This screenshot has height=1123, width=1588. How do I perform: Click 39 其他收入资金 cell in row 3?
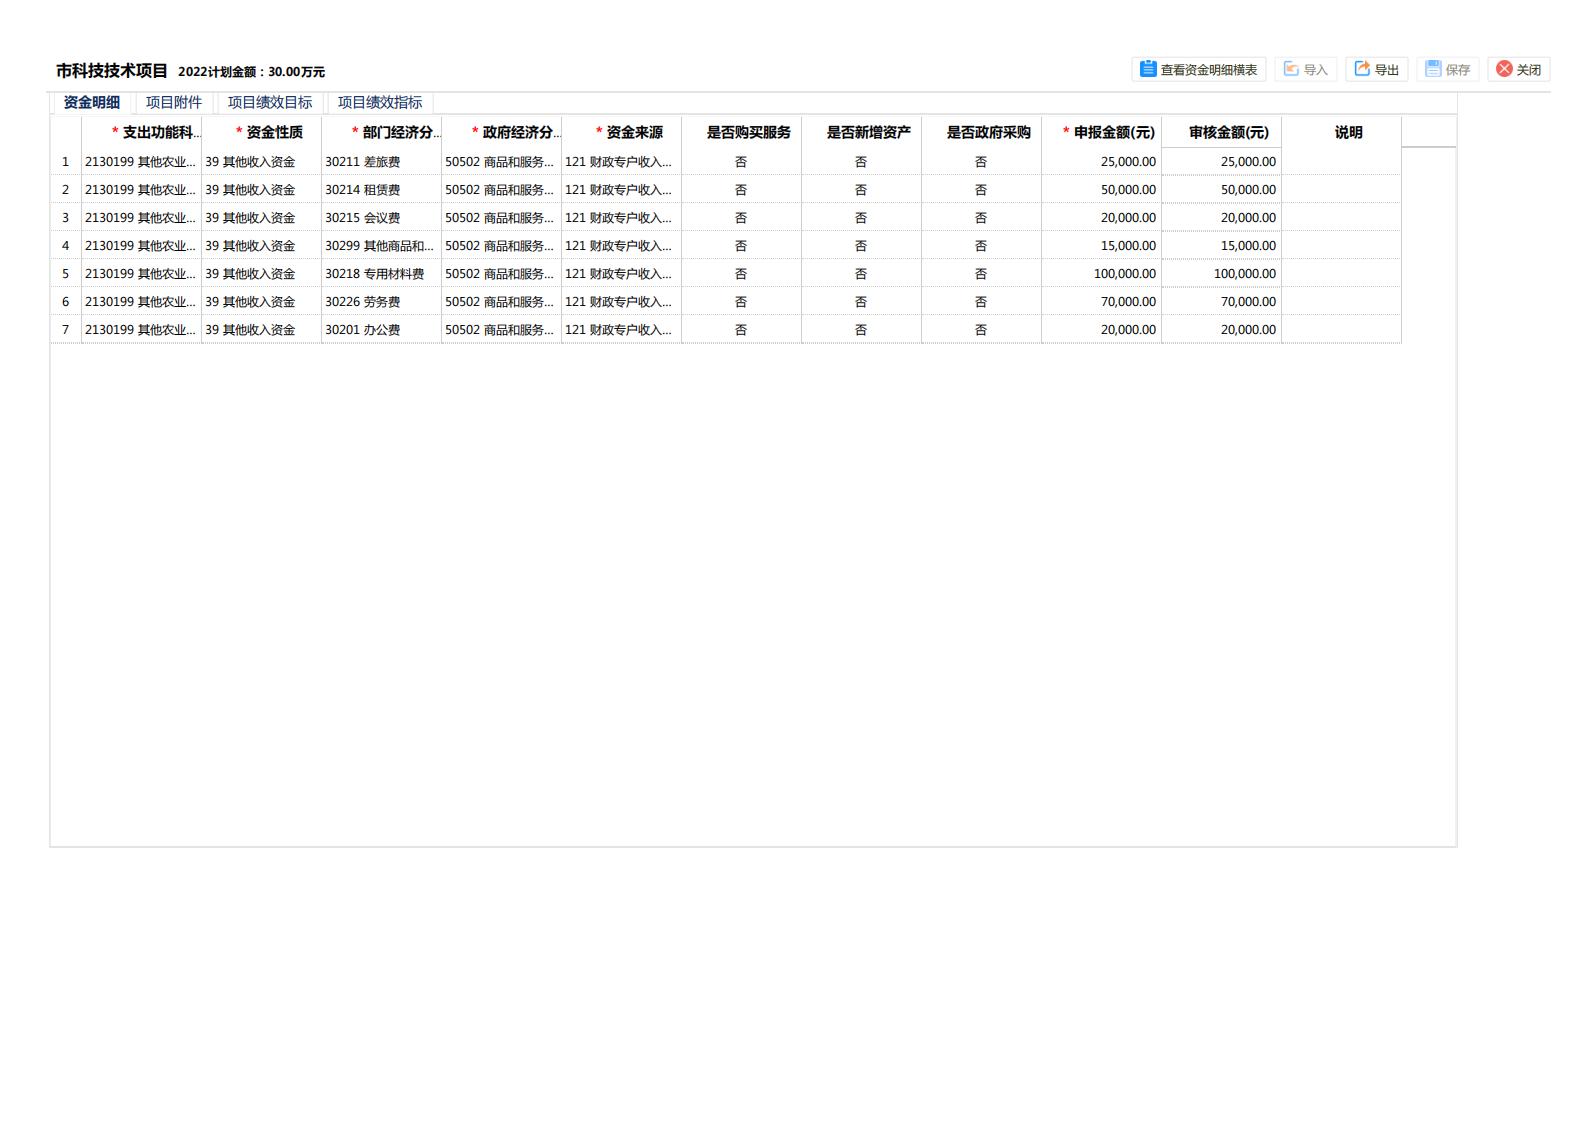pyautogui.click(x=261, y=217)
